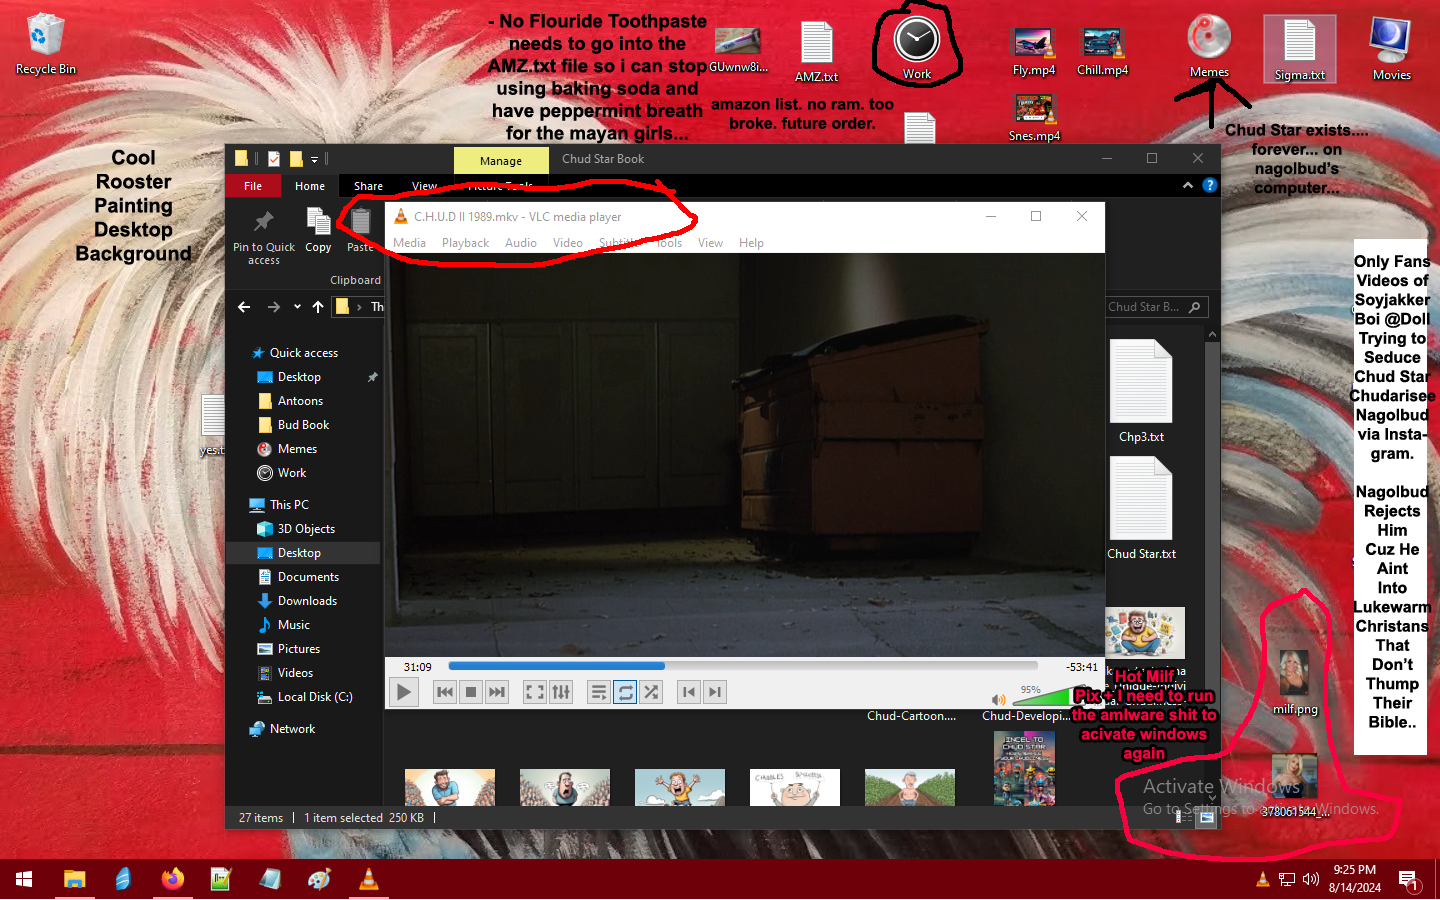Select Chp3.txt file in Explorer
This screenshot has width=1440, height=900.
[x=1141, y=392]
